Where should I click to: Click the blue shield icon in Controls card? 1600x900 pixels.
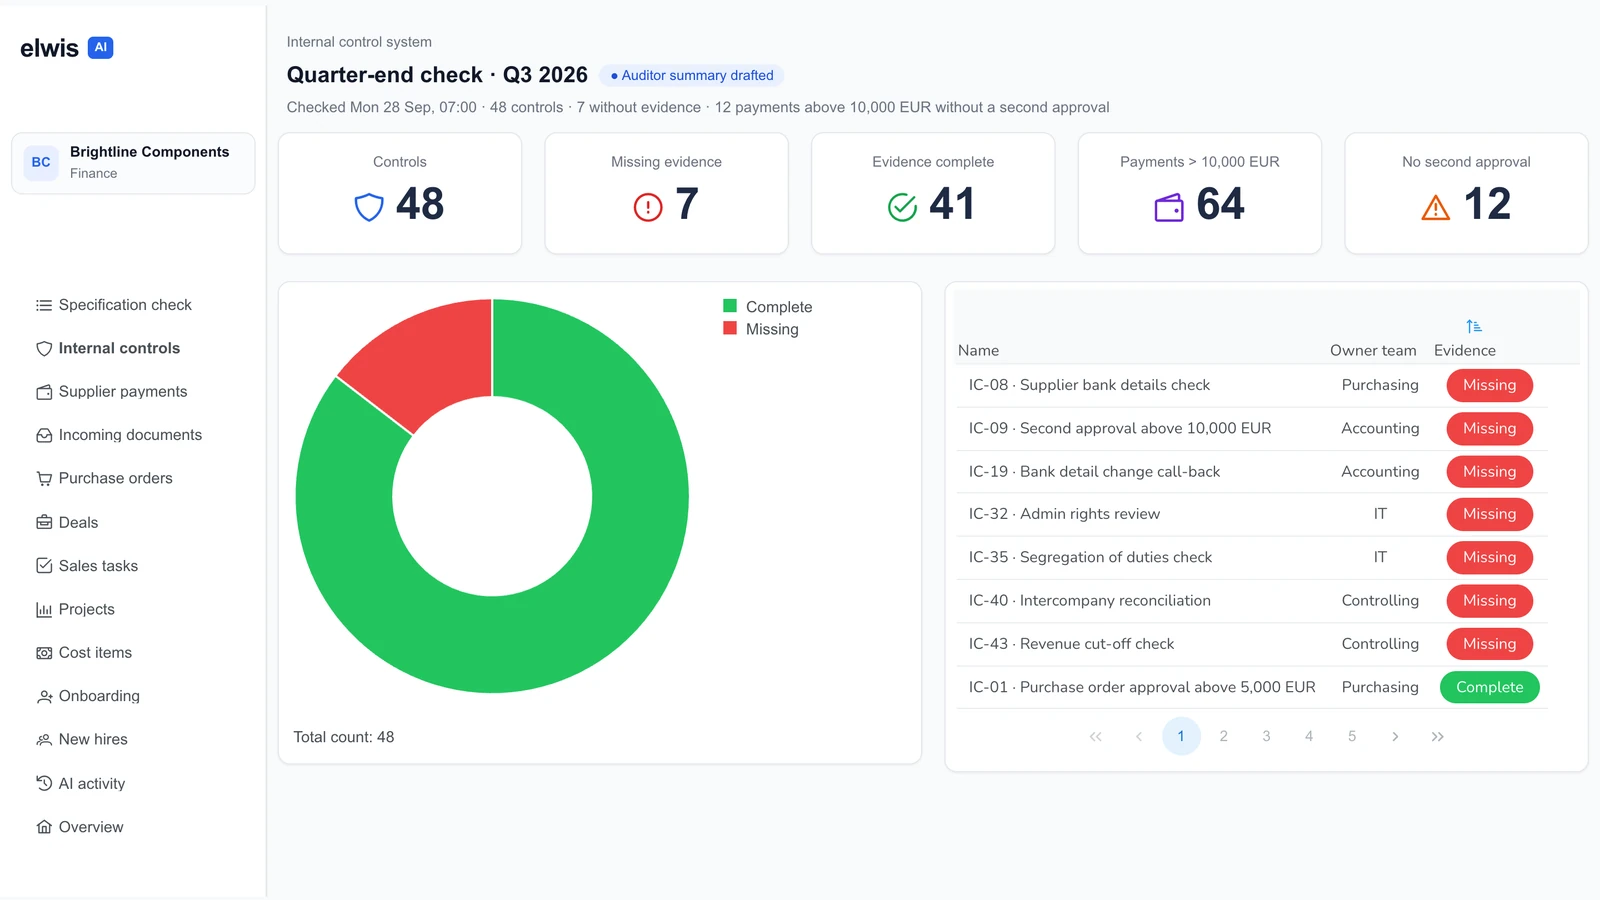point(369,207)
